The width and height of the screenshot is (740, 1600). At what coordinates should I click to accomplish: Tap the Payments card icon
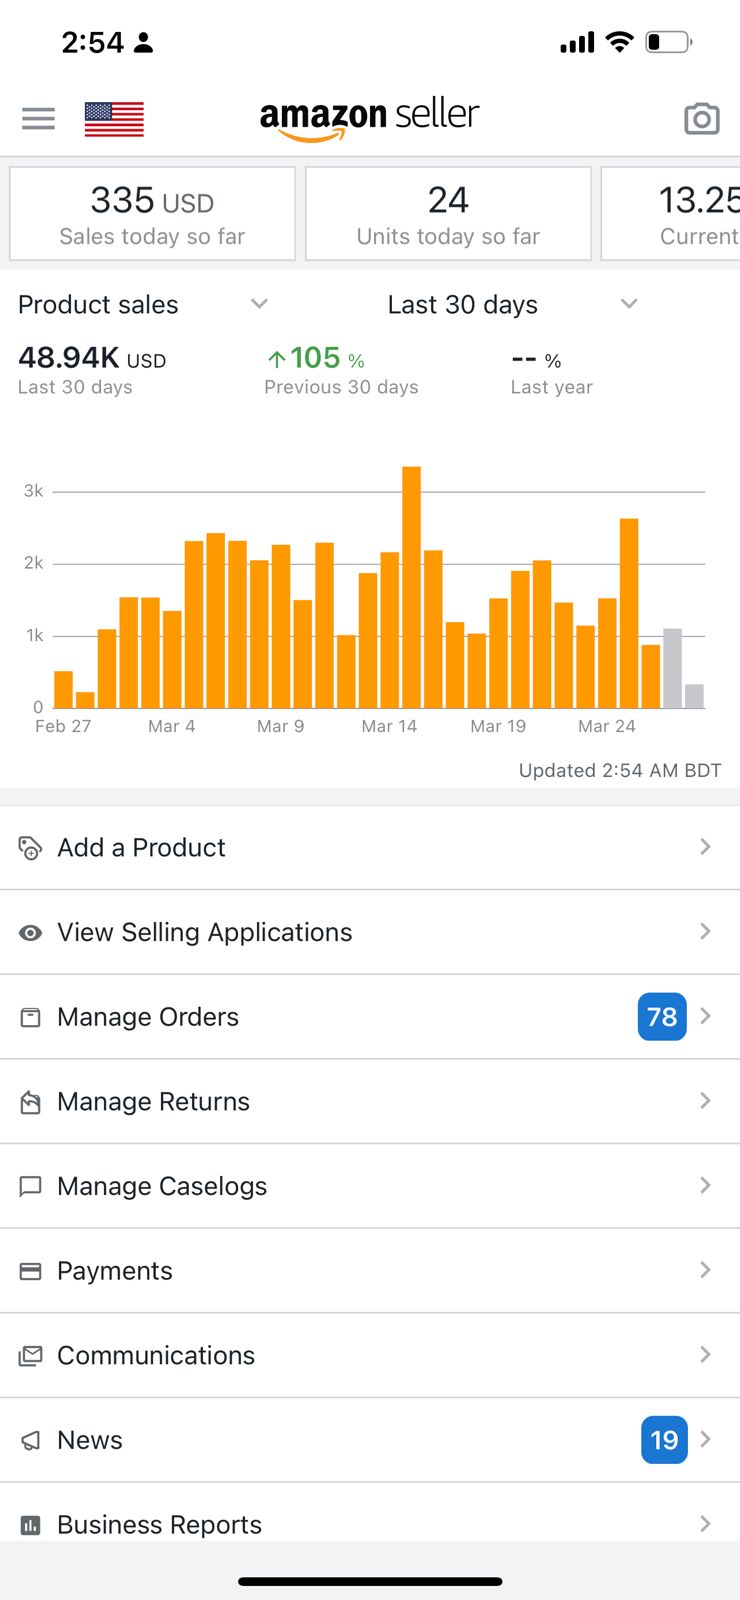[31, 1271]
